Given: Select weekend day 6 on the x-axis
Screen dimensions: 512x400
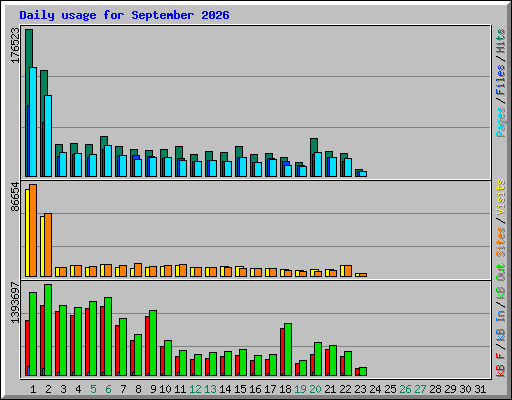Looking at the screenshot, I should click(108, 389).
